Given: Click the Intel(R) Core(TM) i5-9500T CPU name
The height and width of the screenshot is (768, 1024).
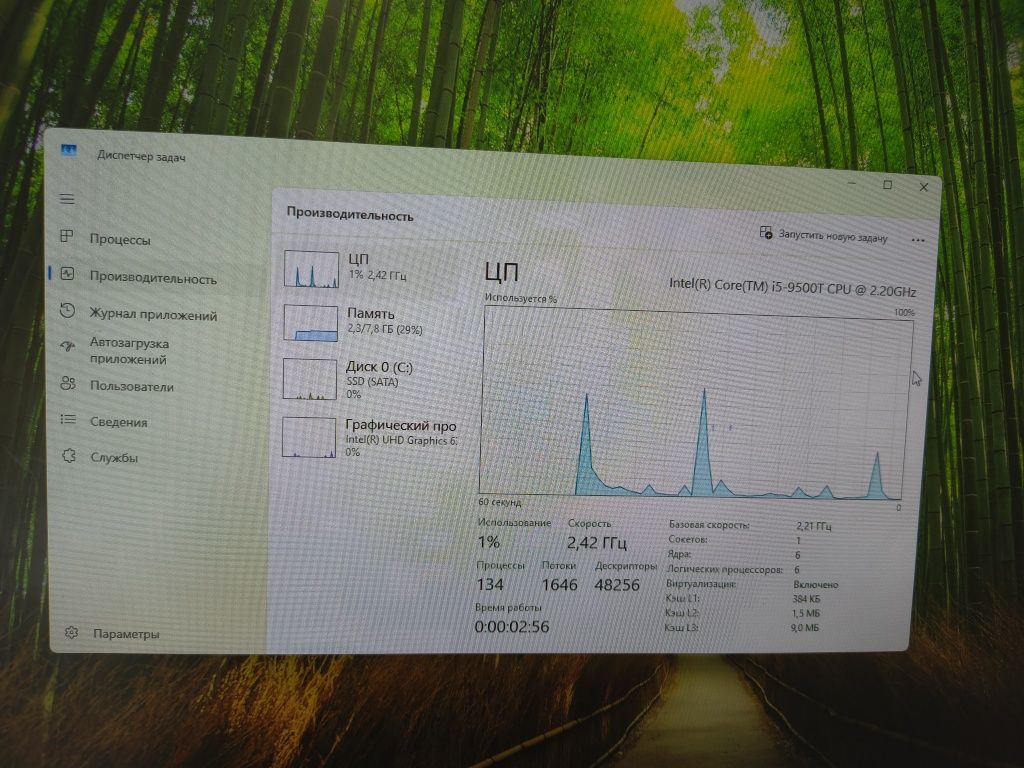Looking at the screenshot, I should click(792, 287).
